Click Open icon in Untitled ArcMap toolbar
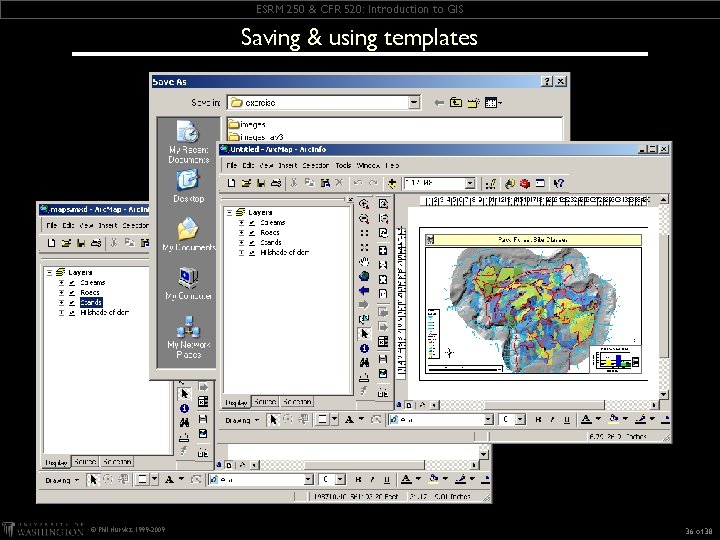The image size is (720, 540). point(246,183)
